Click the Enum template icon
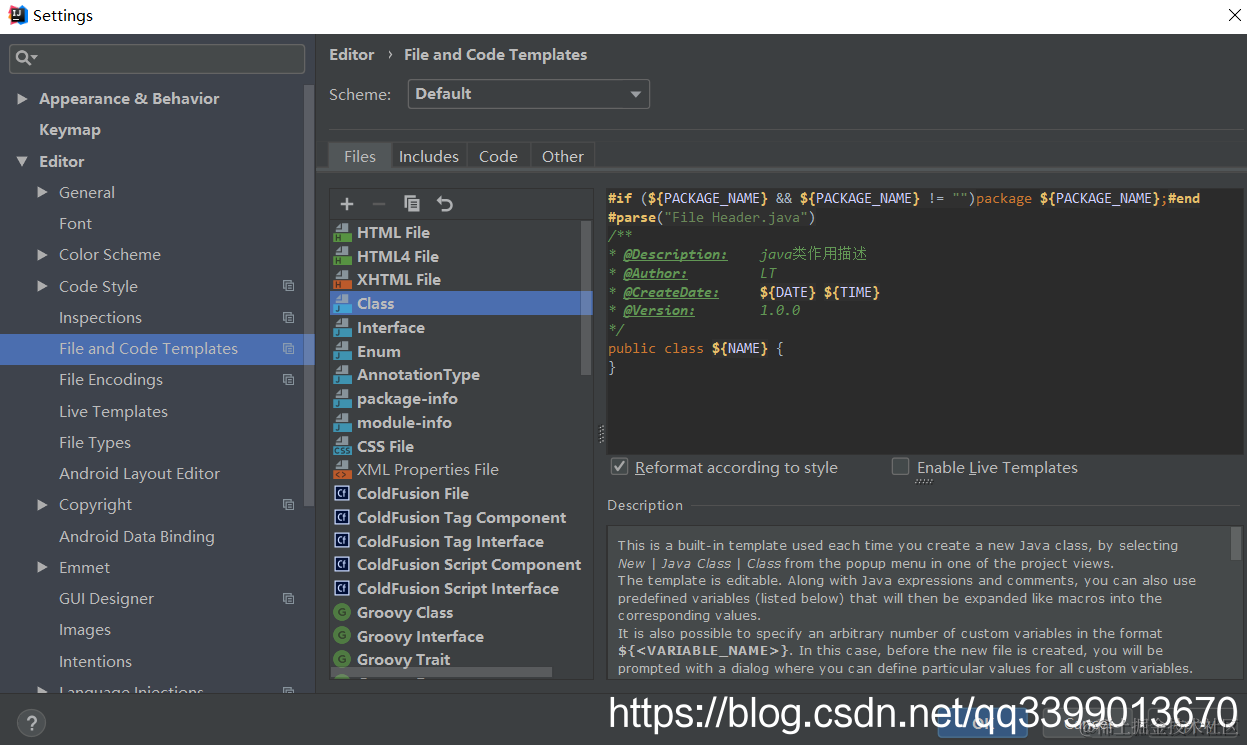Image resolution: width=1247 pixels, height=745 pixels. [342, 352]
